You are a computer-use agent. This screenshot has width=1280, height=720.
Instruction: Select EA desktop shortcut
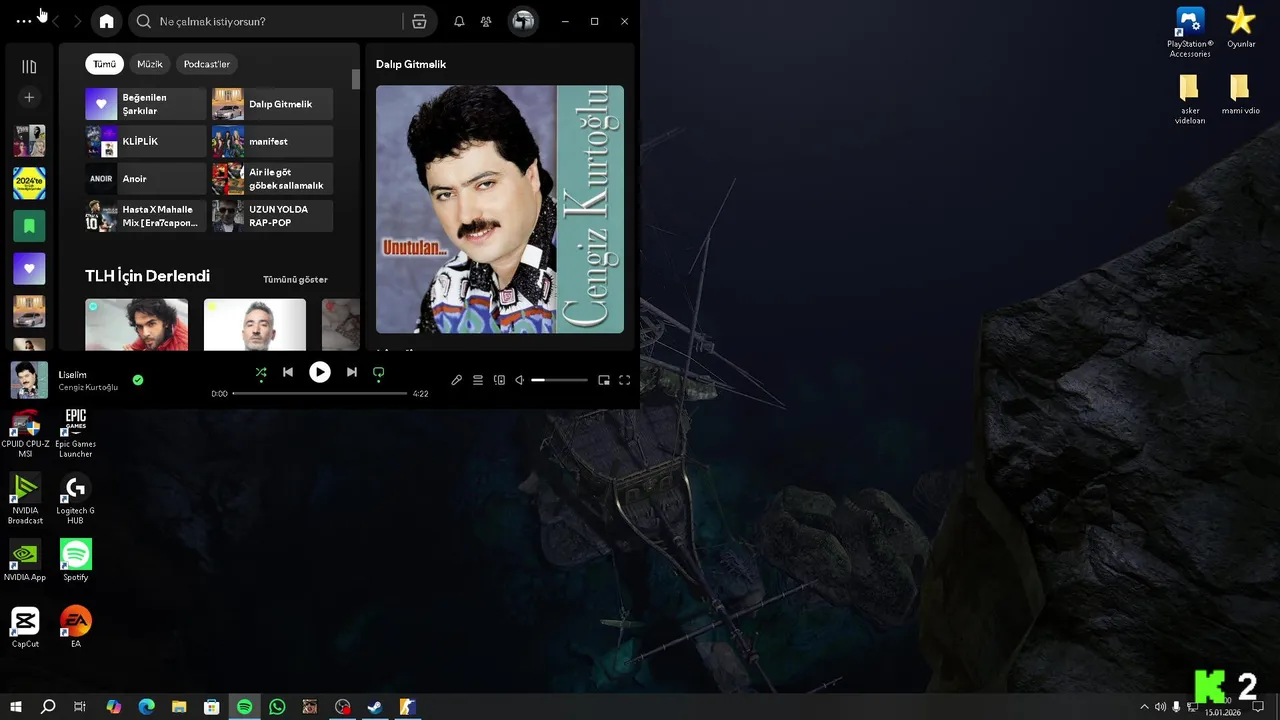[x=75, y=627]
